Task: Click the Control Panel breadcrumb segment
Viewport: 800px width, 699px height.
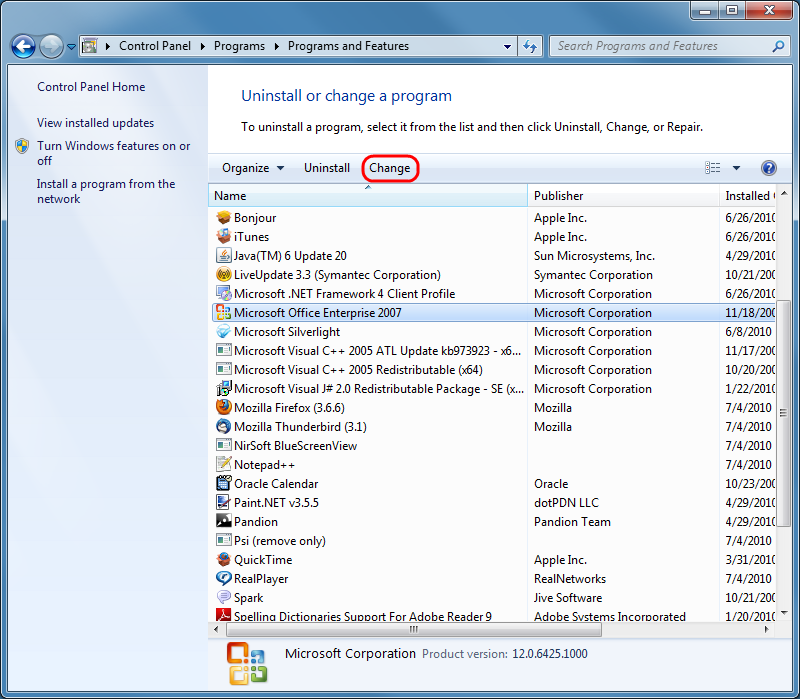Action: click(x=155, y=46)
